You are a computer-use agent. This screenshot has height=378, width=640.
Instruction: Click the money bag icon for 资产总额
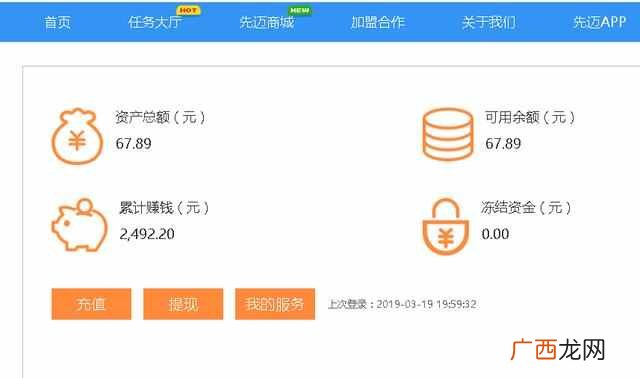(77, 136)
